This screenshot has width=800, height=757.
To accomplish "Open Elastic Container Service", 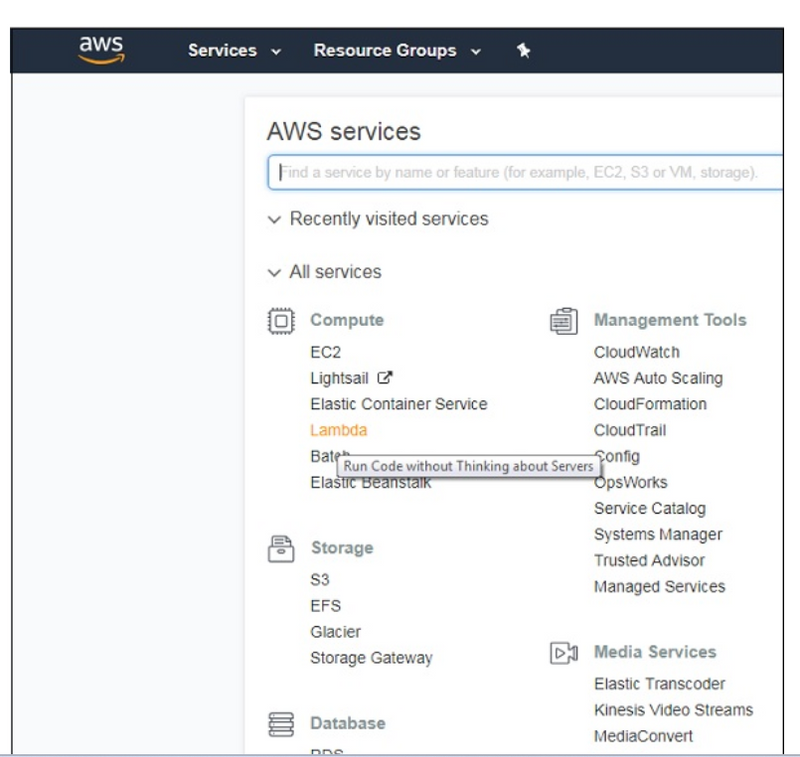I will 398,404.
